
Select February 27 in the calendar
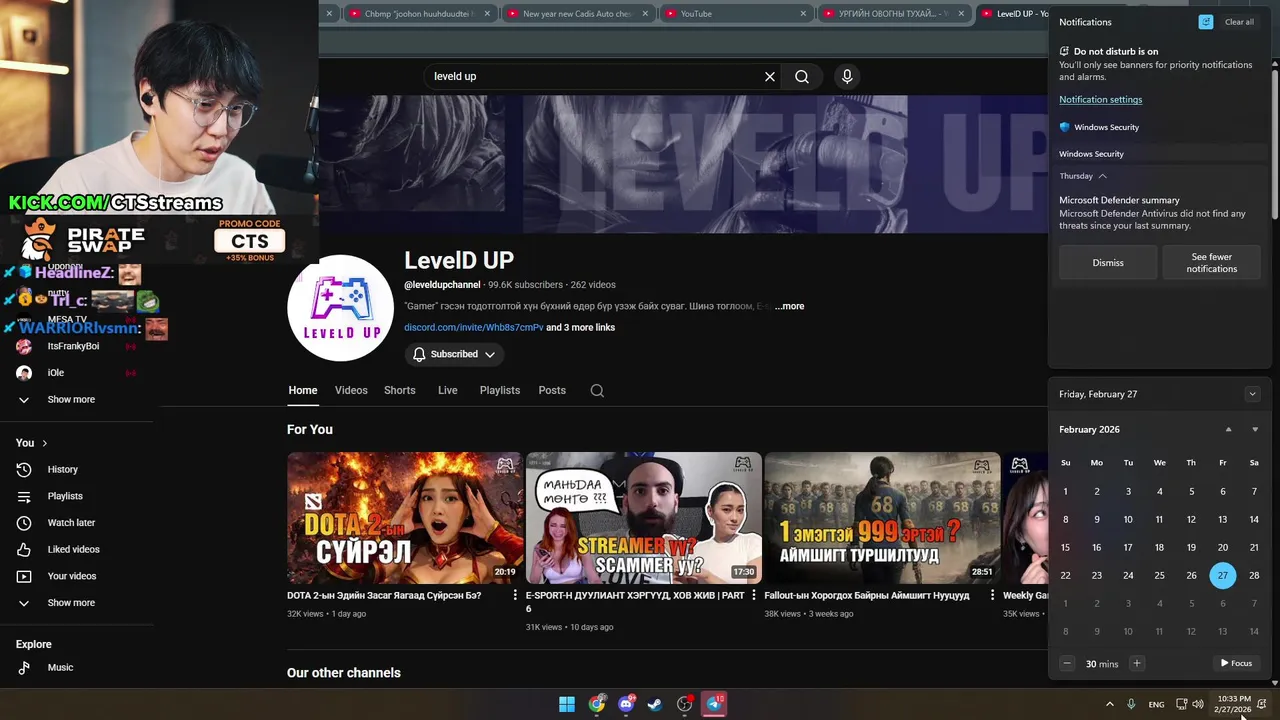[x=1222, y=575]
